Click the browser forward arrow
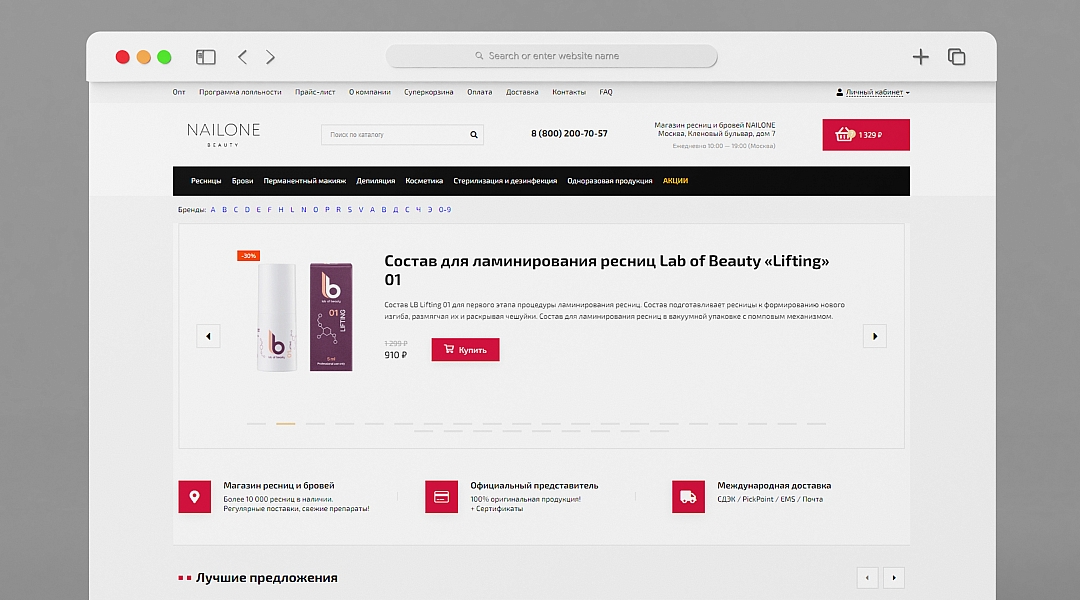Image resolution: width=1080 pixels, height=600 pixels. pyautogui.click(x=271, y=57)
